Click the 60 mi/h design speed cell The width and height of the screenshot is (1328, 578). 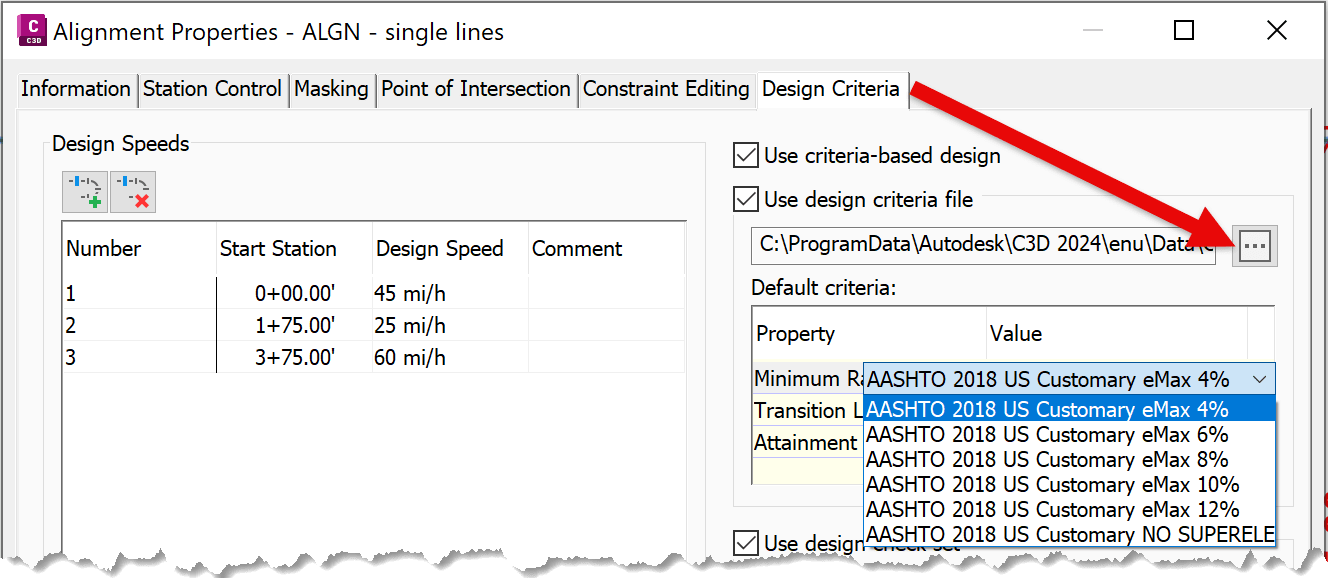click(x=450, y=357)
